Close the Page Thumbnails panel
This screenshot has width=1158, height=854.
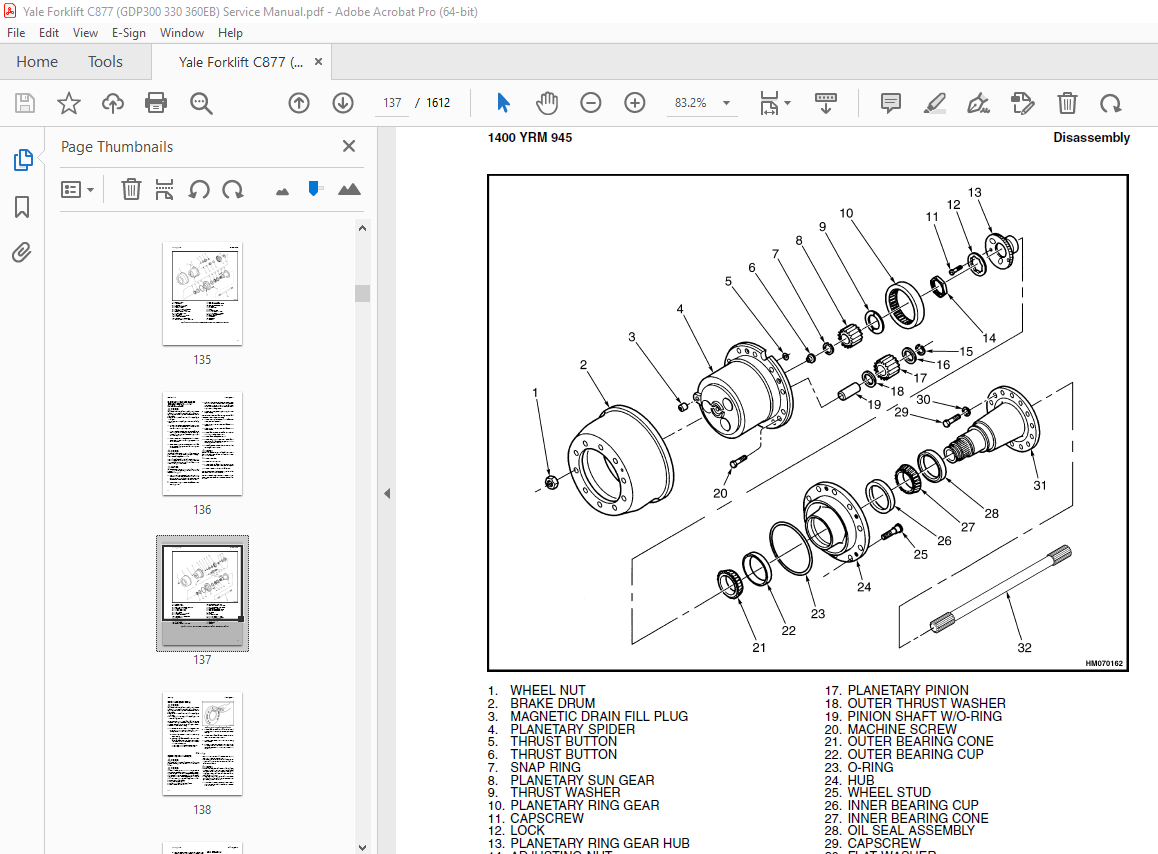click(349, 146)
